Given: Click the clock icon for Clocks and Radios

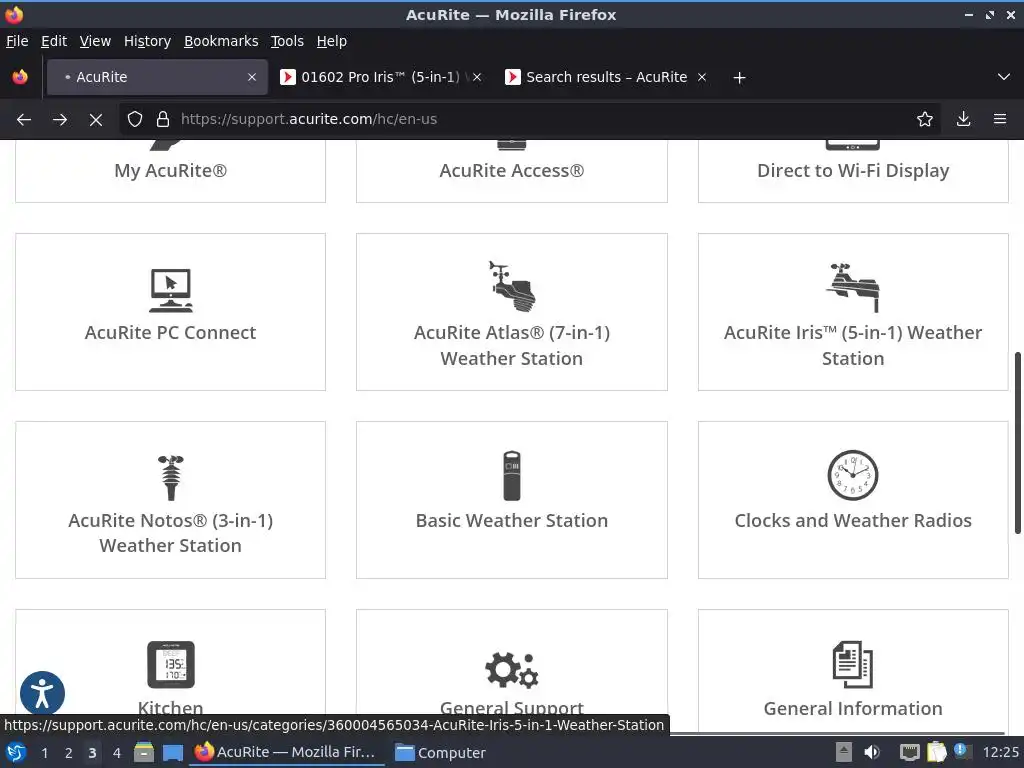Looking at the screenshot, I should point(853,475).
